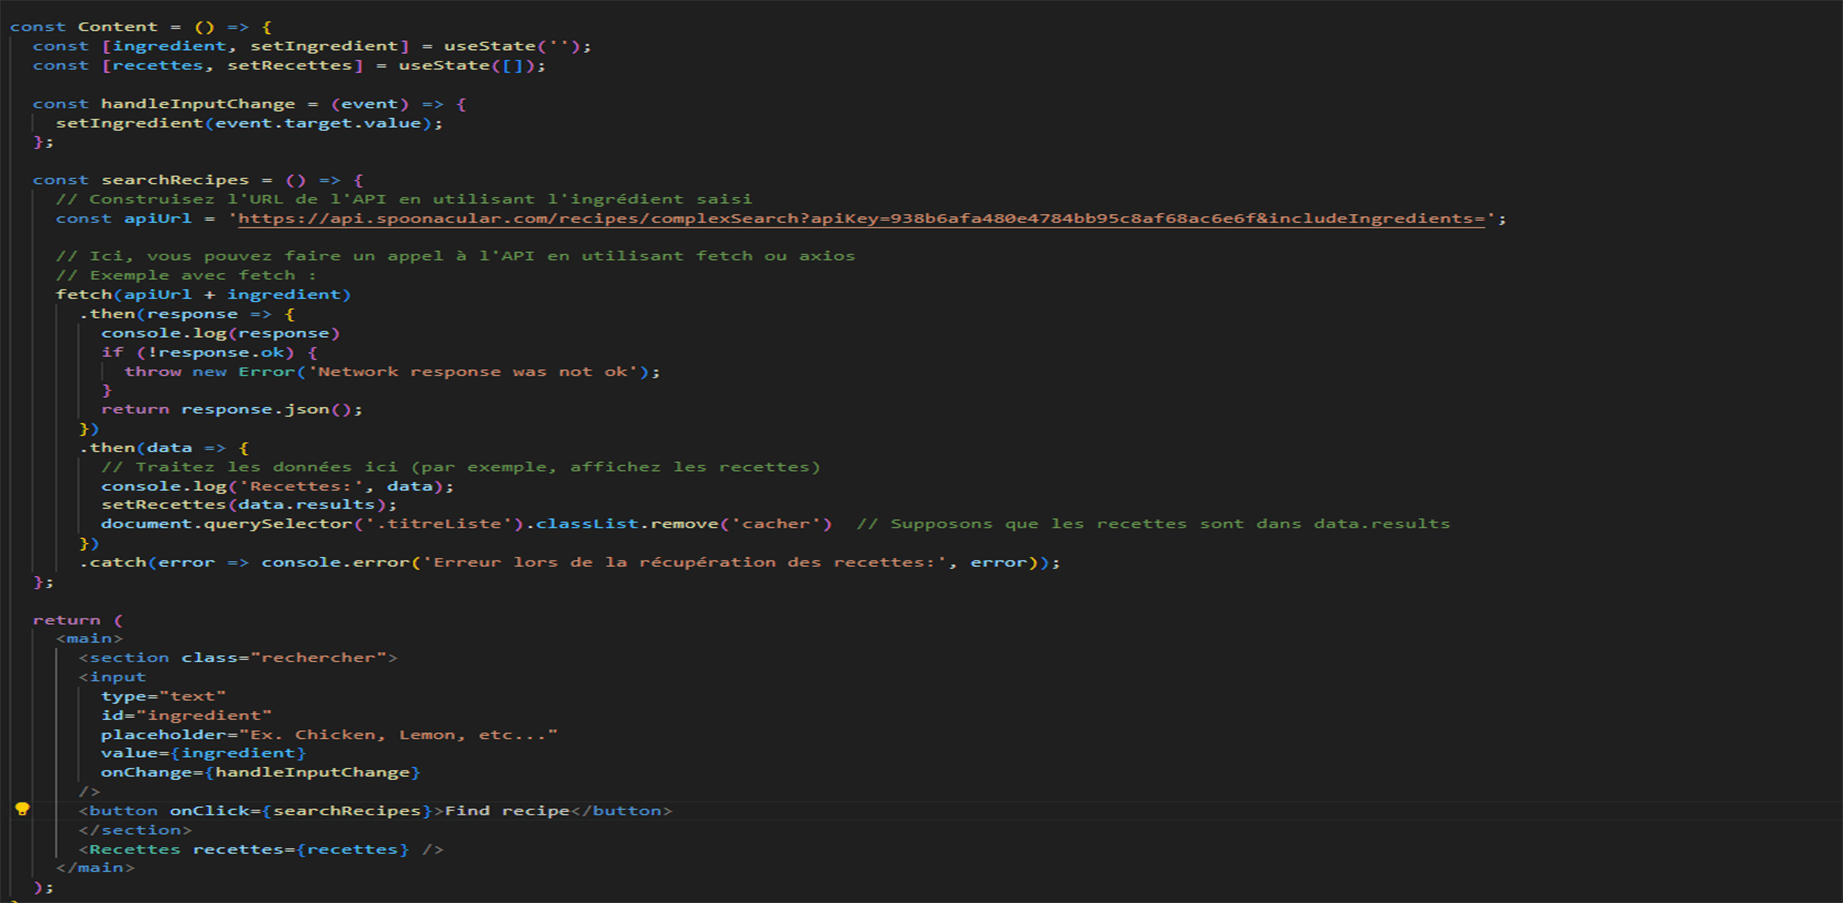Click onClick={searchRecipes} in button tag
The height and width of the screenshot is (903, 1843).
point(301,811)
